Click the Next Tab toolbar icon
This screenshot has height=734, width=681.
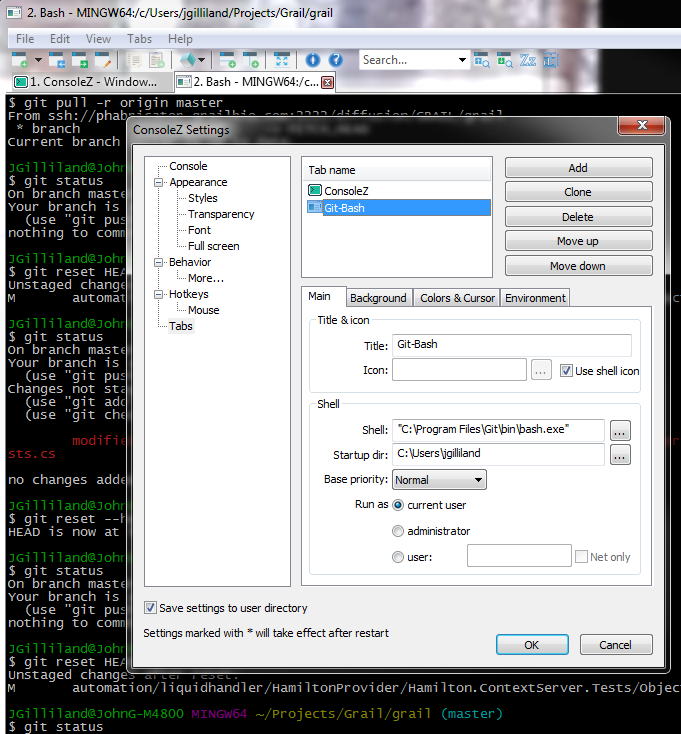click(x=80, y=60)
